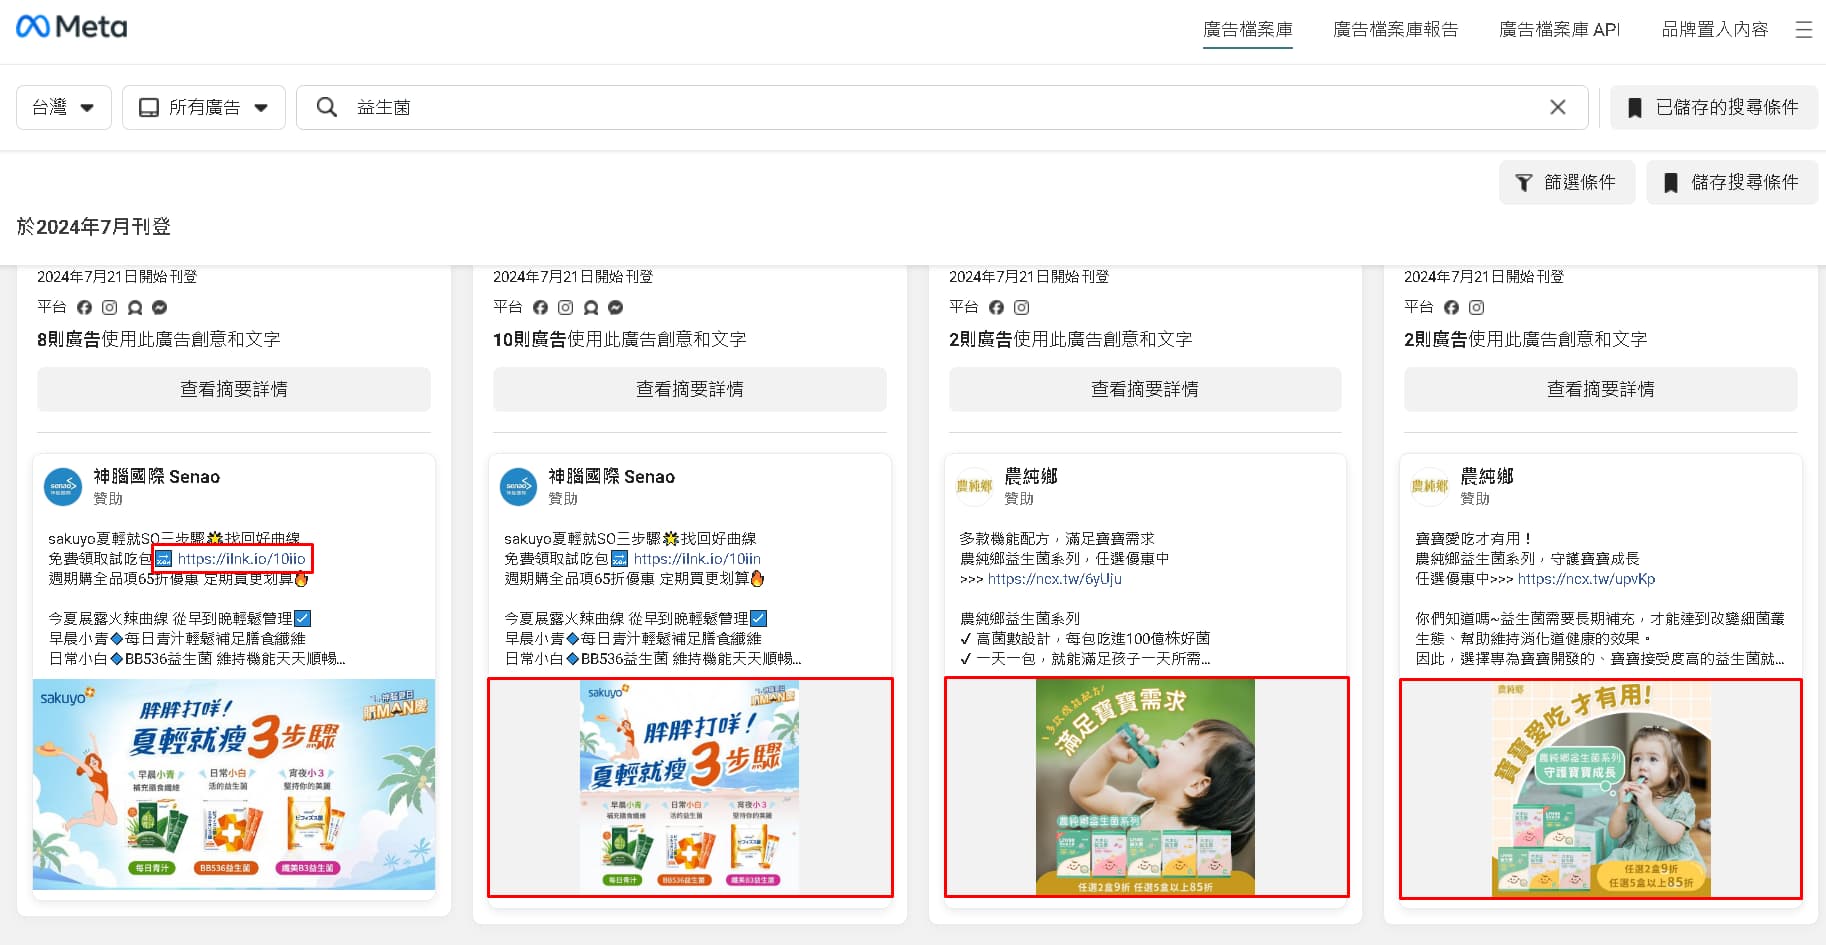
Task: Click the search field containing 益生菌
Action: [942, 107]
